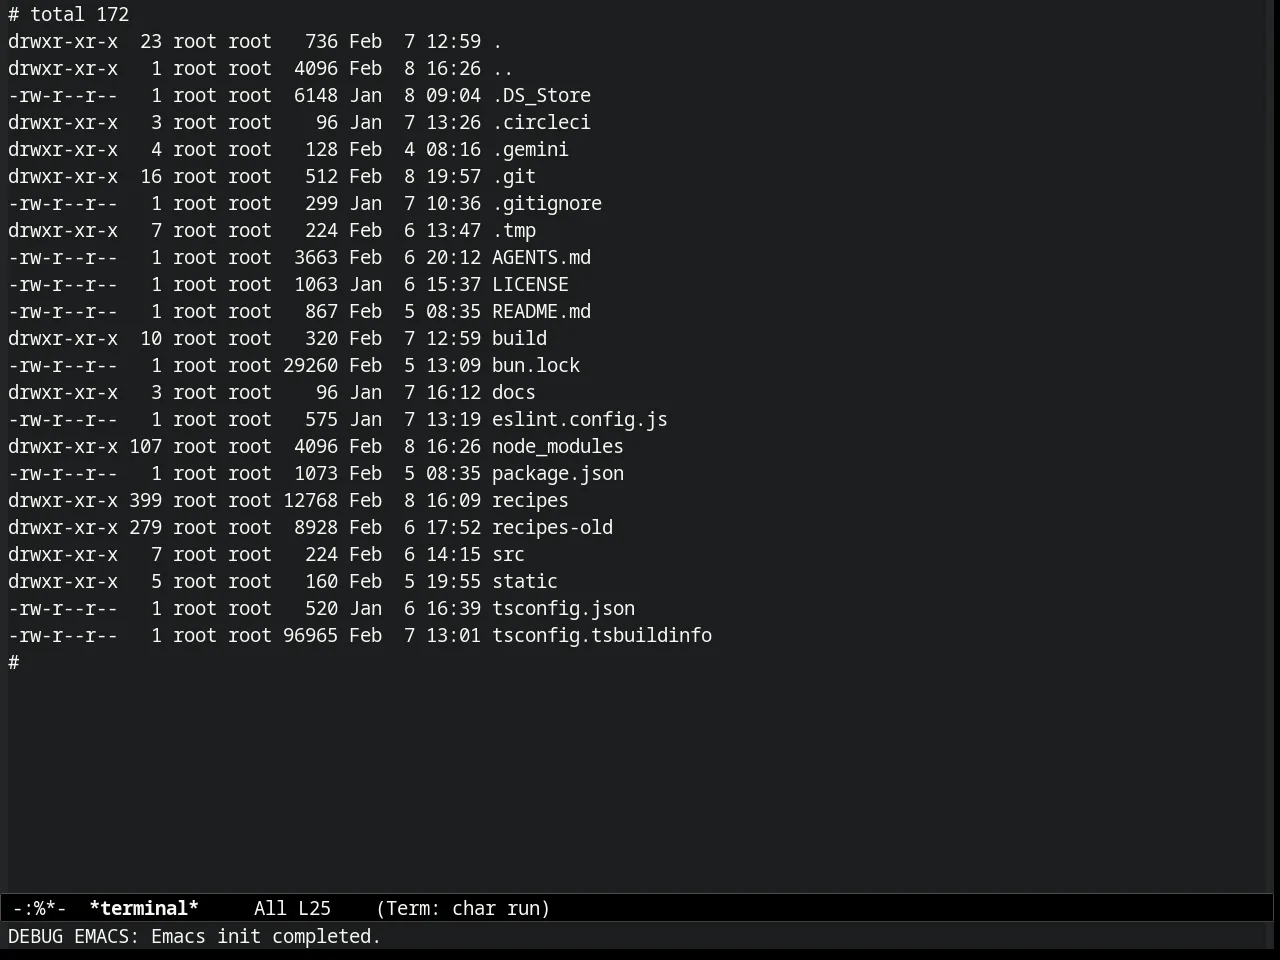Click the docs directory name

click(514, 392)
